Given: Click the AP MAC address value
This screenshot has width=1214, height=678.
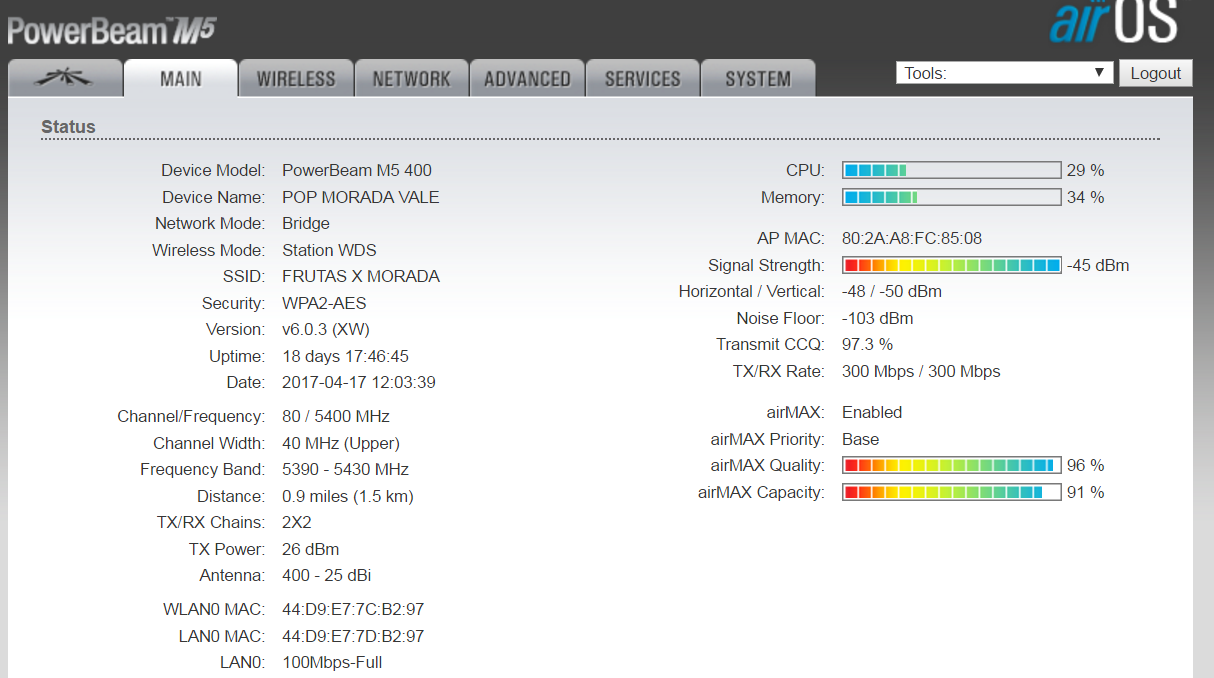Looking at the screenshot, I should tap(911, 238).
